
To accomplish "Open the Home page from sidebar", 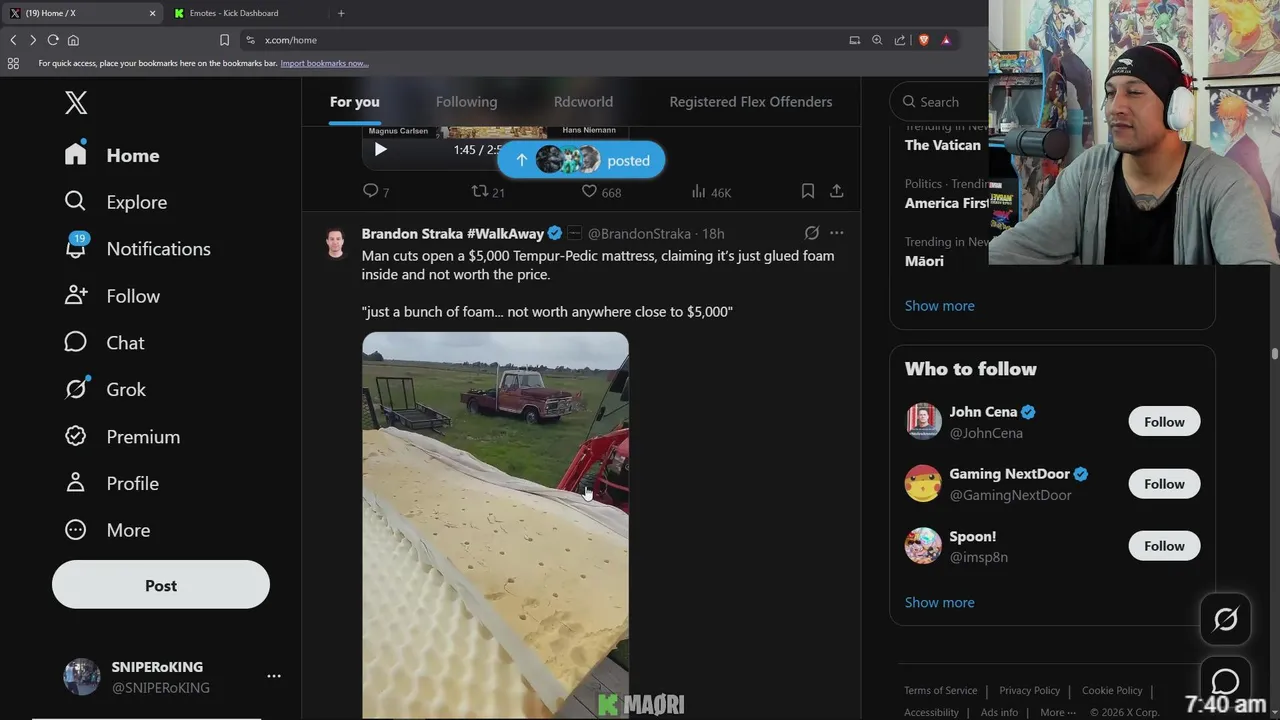I will point(112,155).
